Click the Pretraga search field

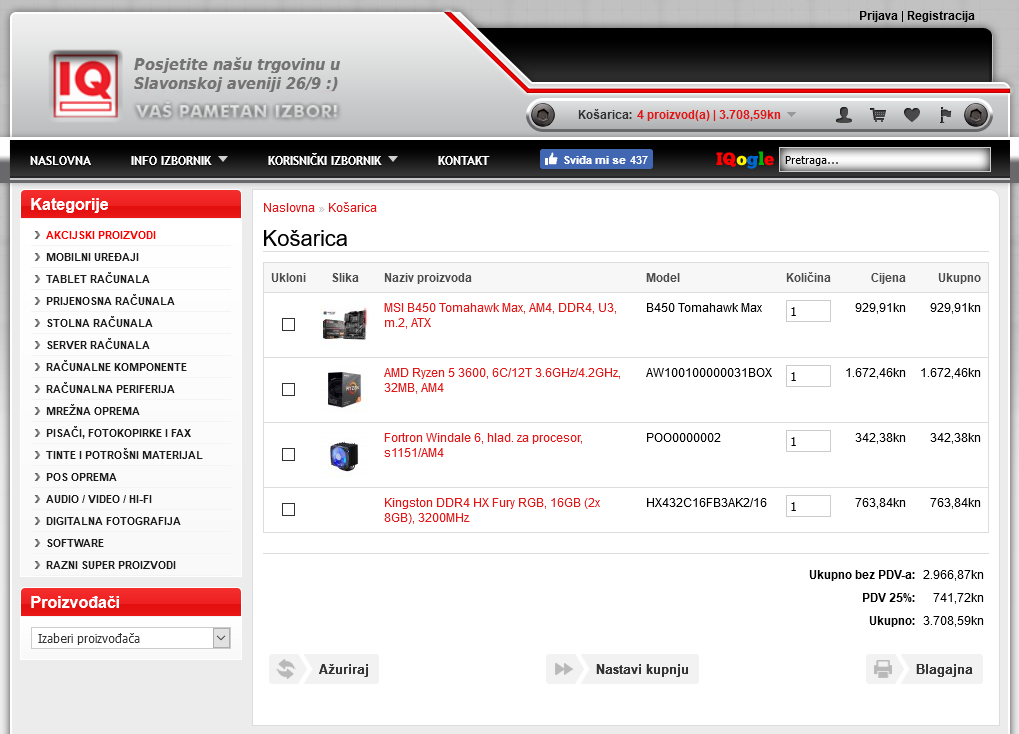click(884, 160)
